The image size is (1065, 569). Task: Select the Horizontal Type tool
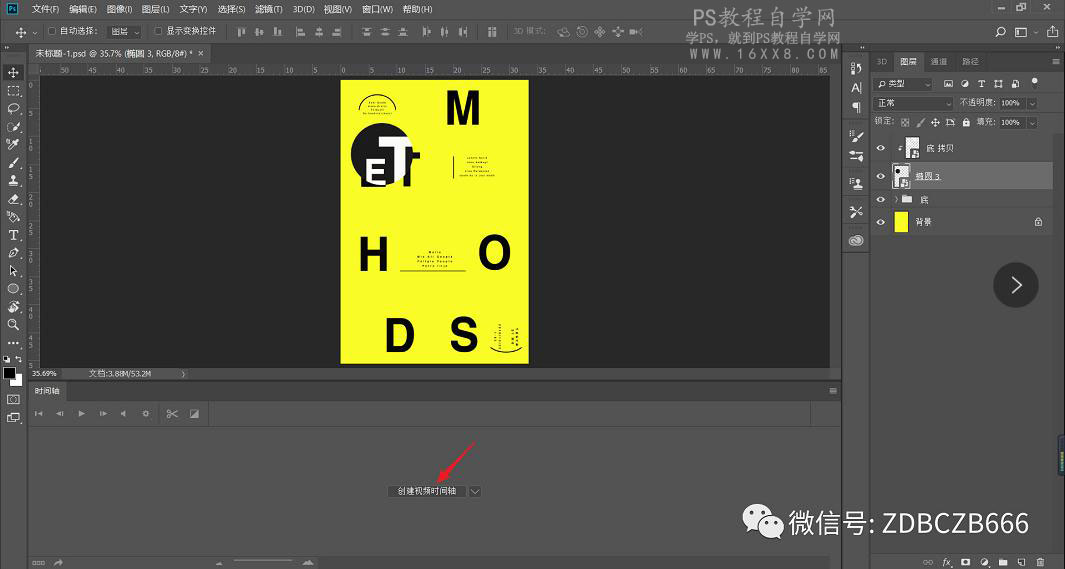[13, 235]
